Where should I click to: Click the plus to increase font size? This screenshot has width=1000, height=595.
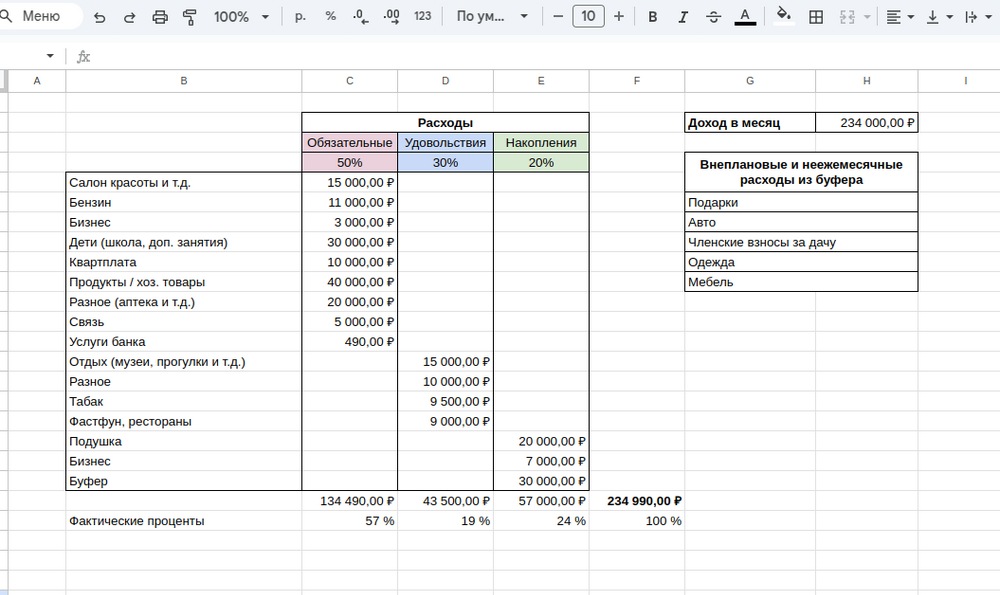coord(619,17)
